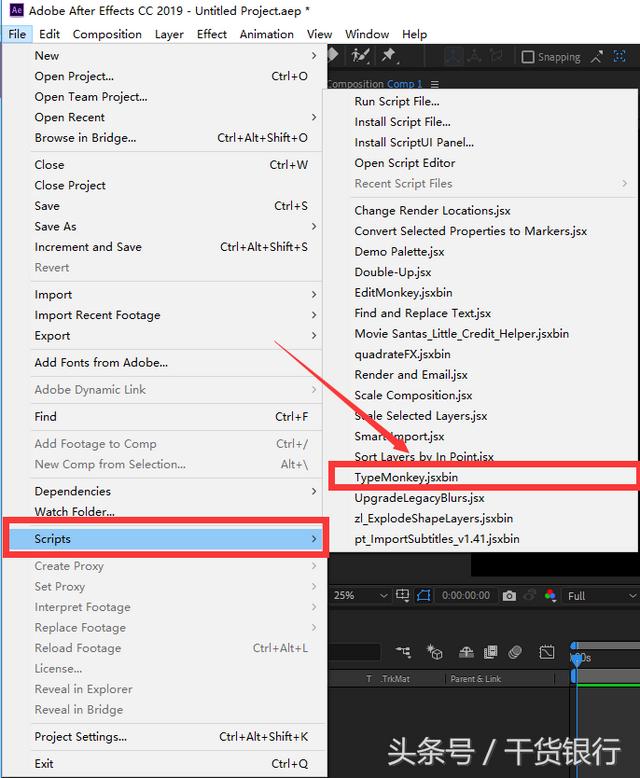Choose Install Script File...
Screen dimensions: 640x778
pos(480,122)
